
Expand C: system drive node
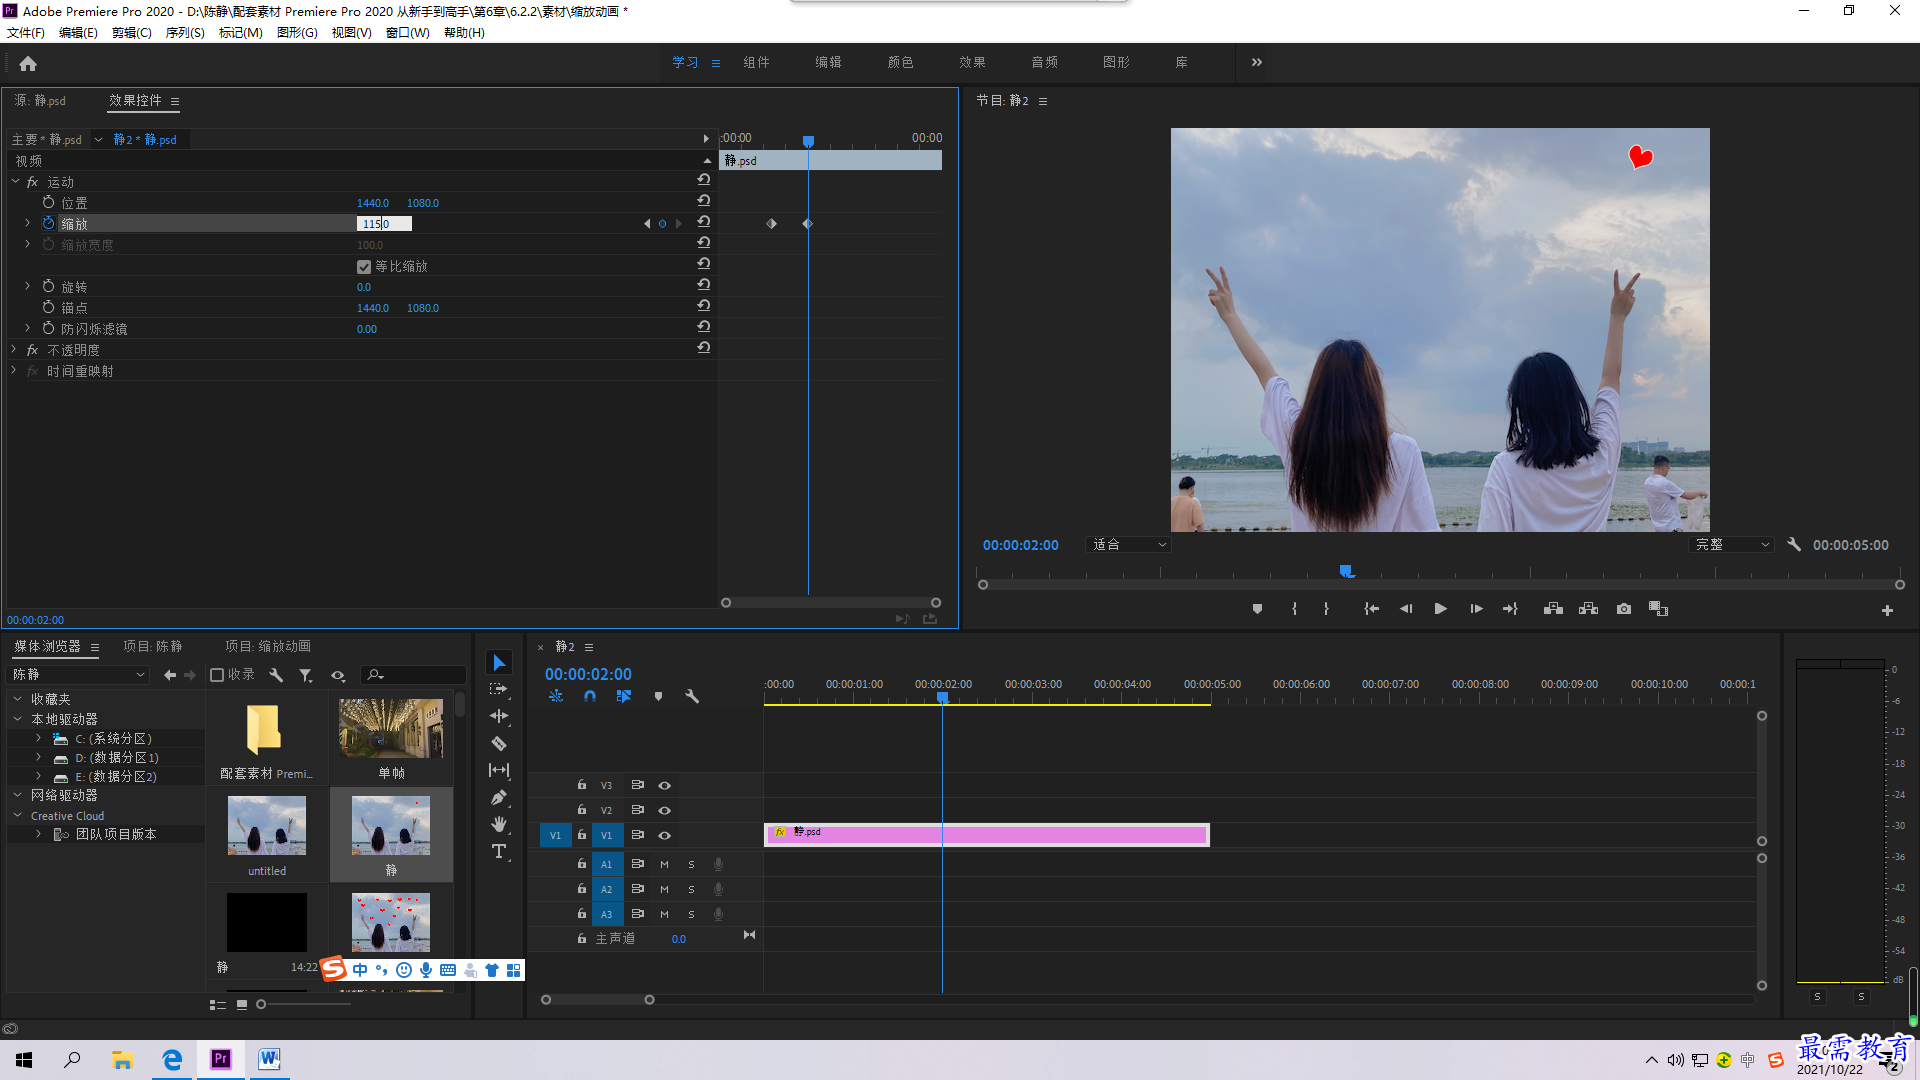38,738
